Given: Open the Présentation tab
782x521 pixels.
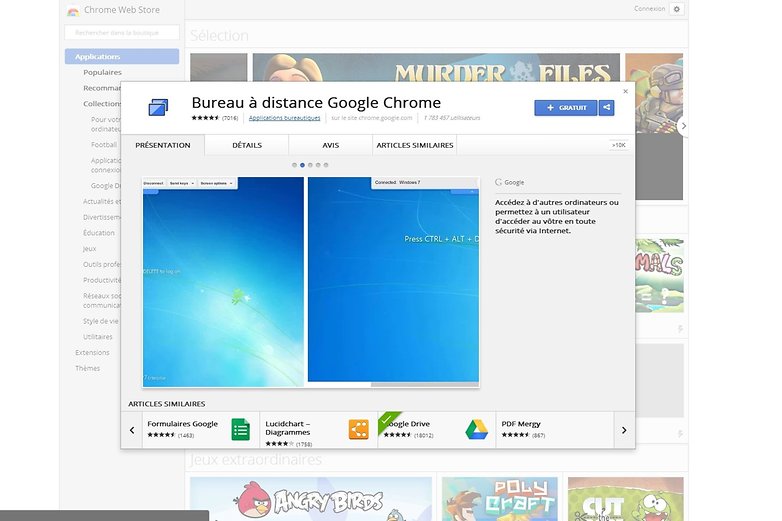Looking at the screenshot, I should coord(163,145).
